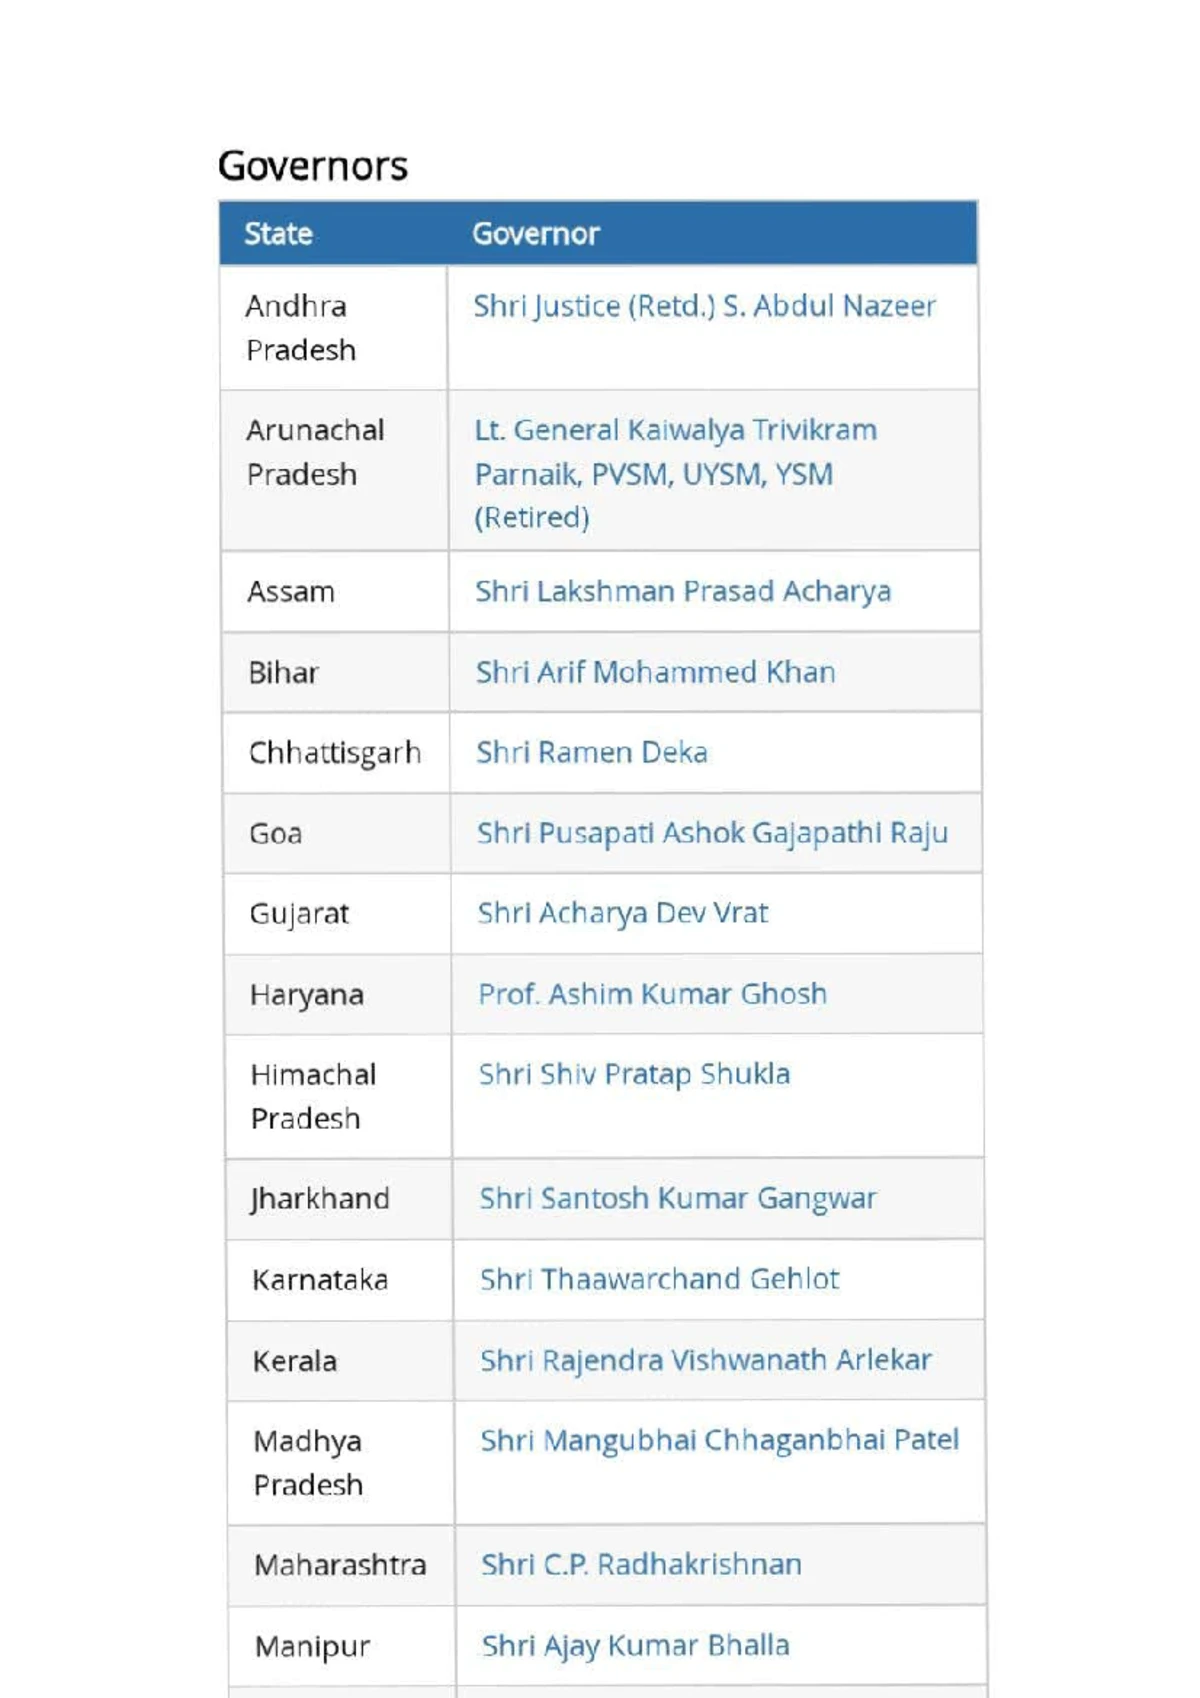The image size is (1200, 1698).
Task: Click Shri Santosh Kumar Gangwar link
Action: tap(677, 1198)
